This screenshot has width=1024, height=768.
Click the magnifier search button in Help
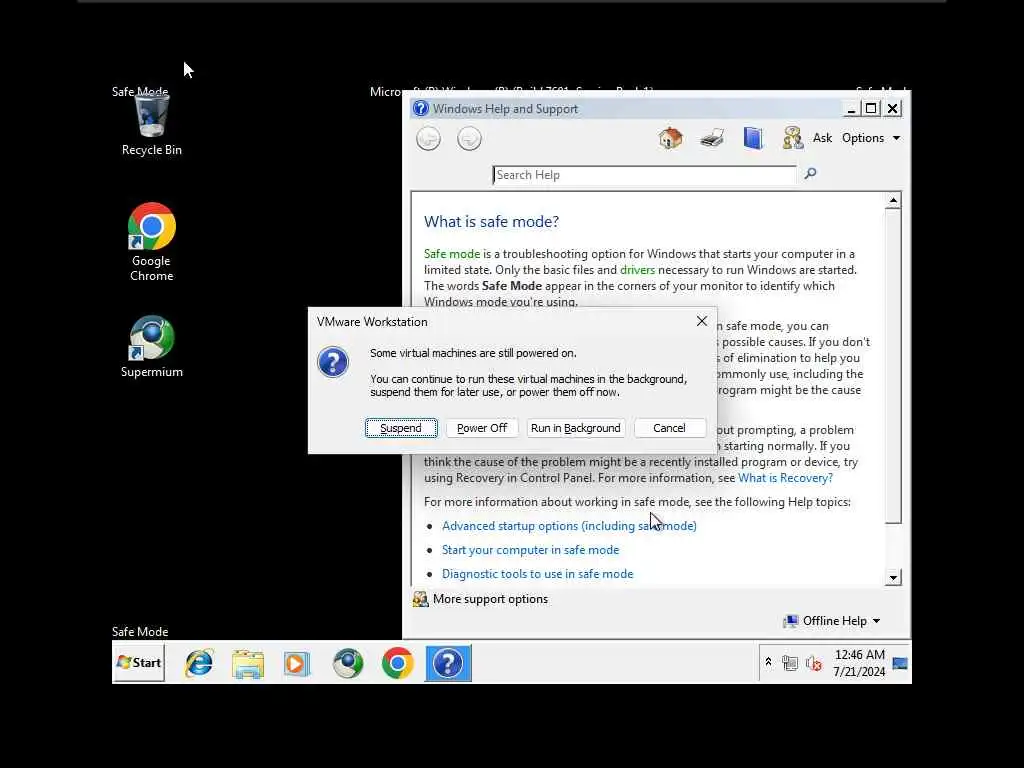coord(810,174)
